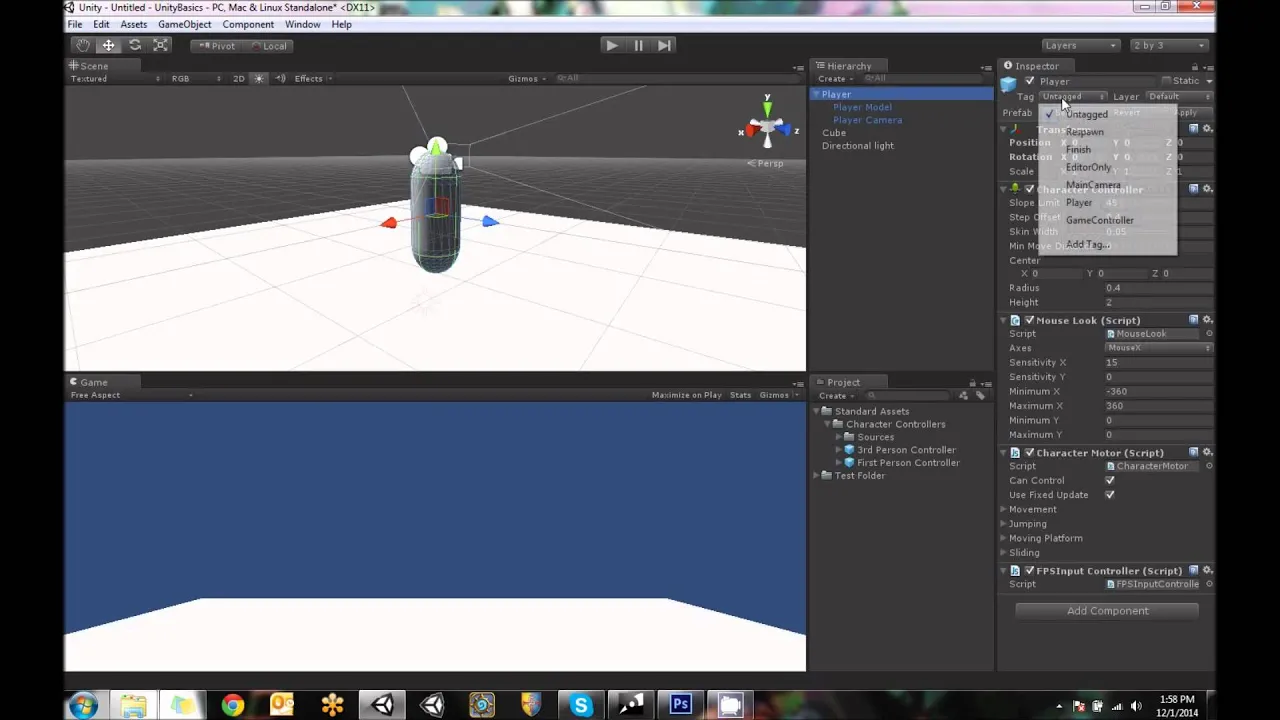Disable the Character Motor script checkbox

pos(1029,452)
